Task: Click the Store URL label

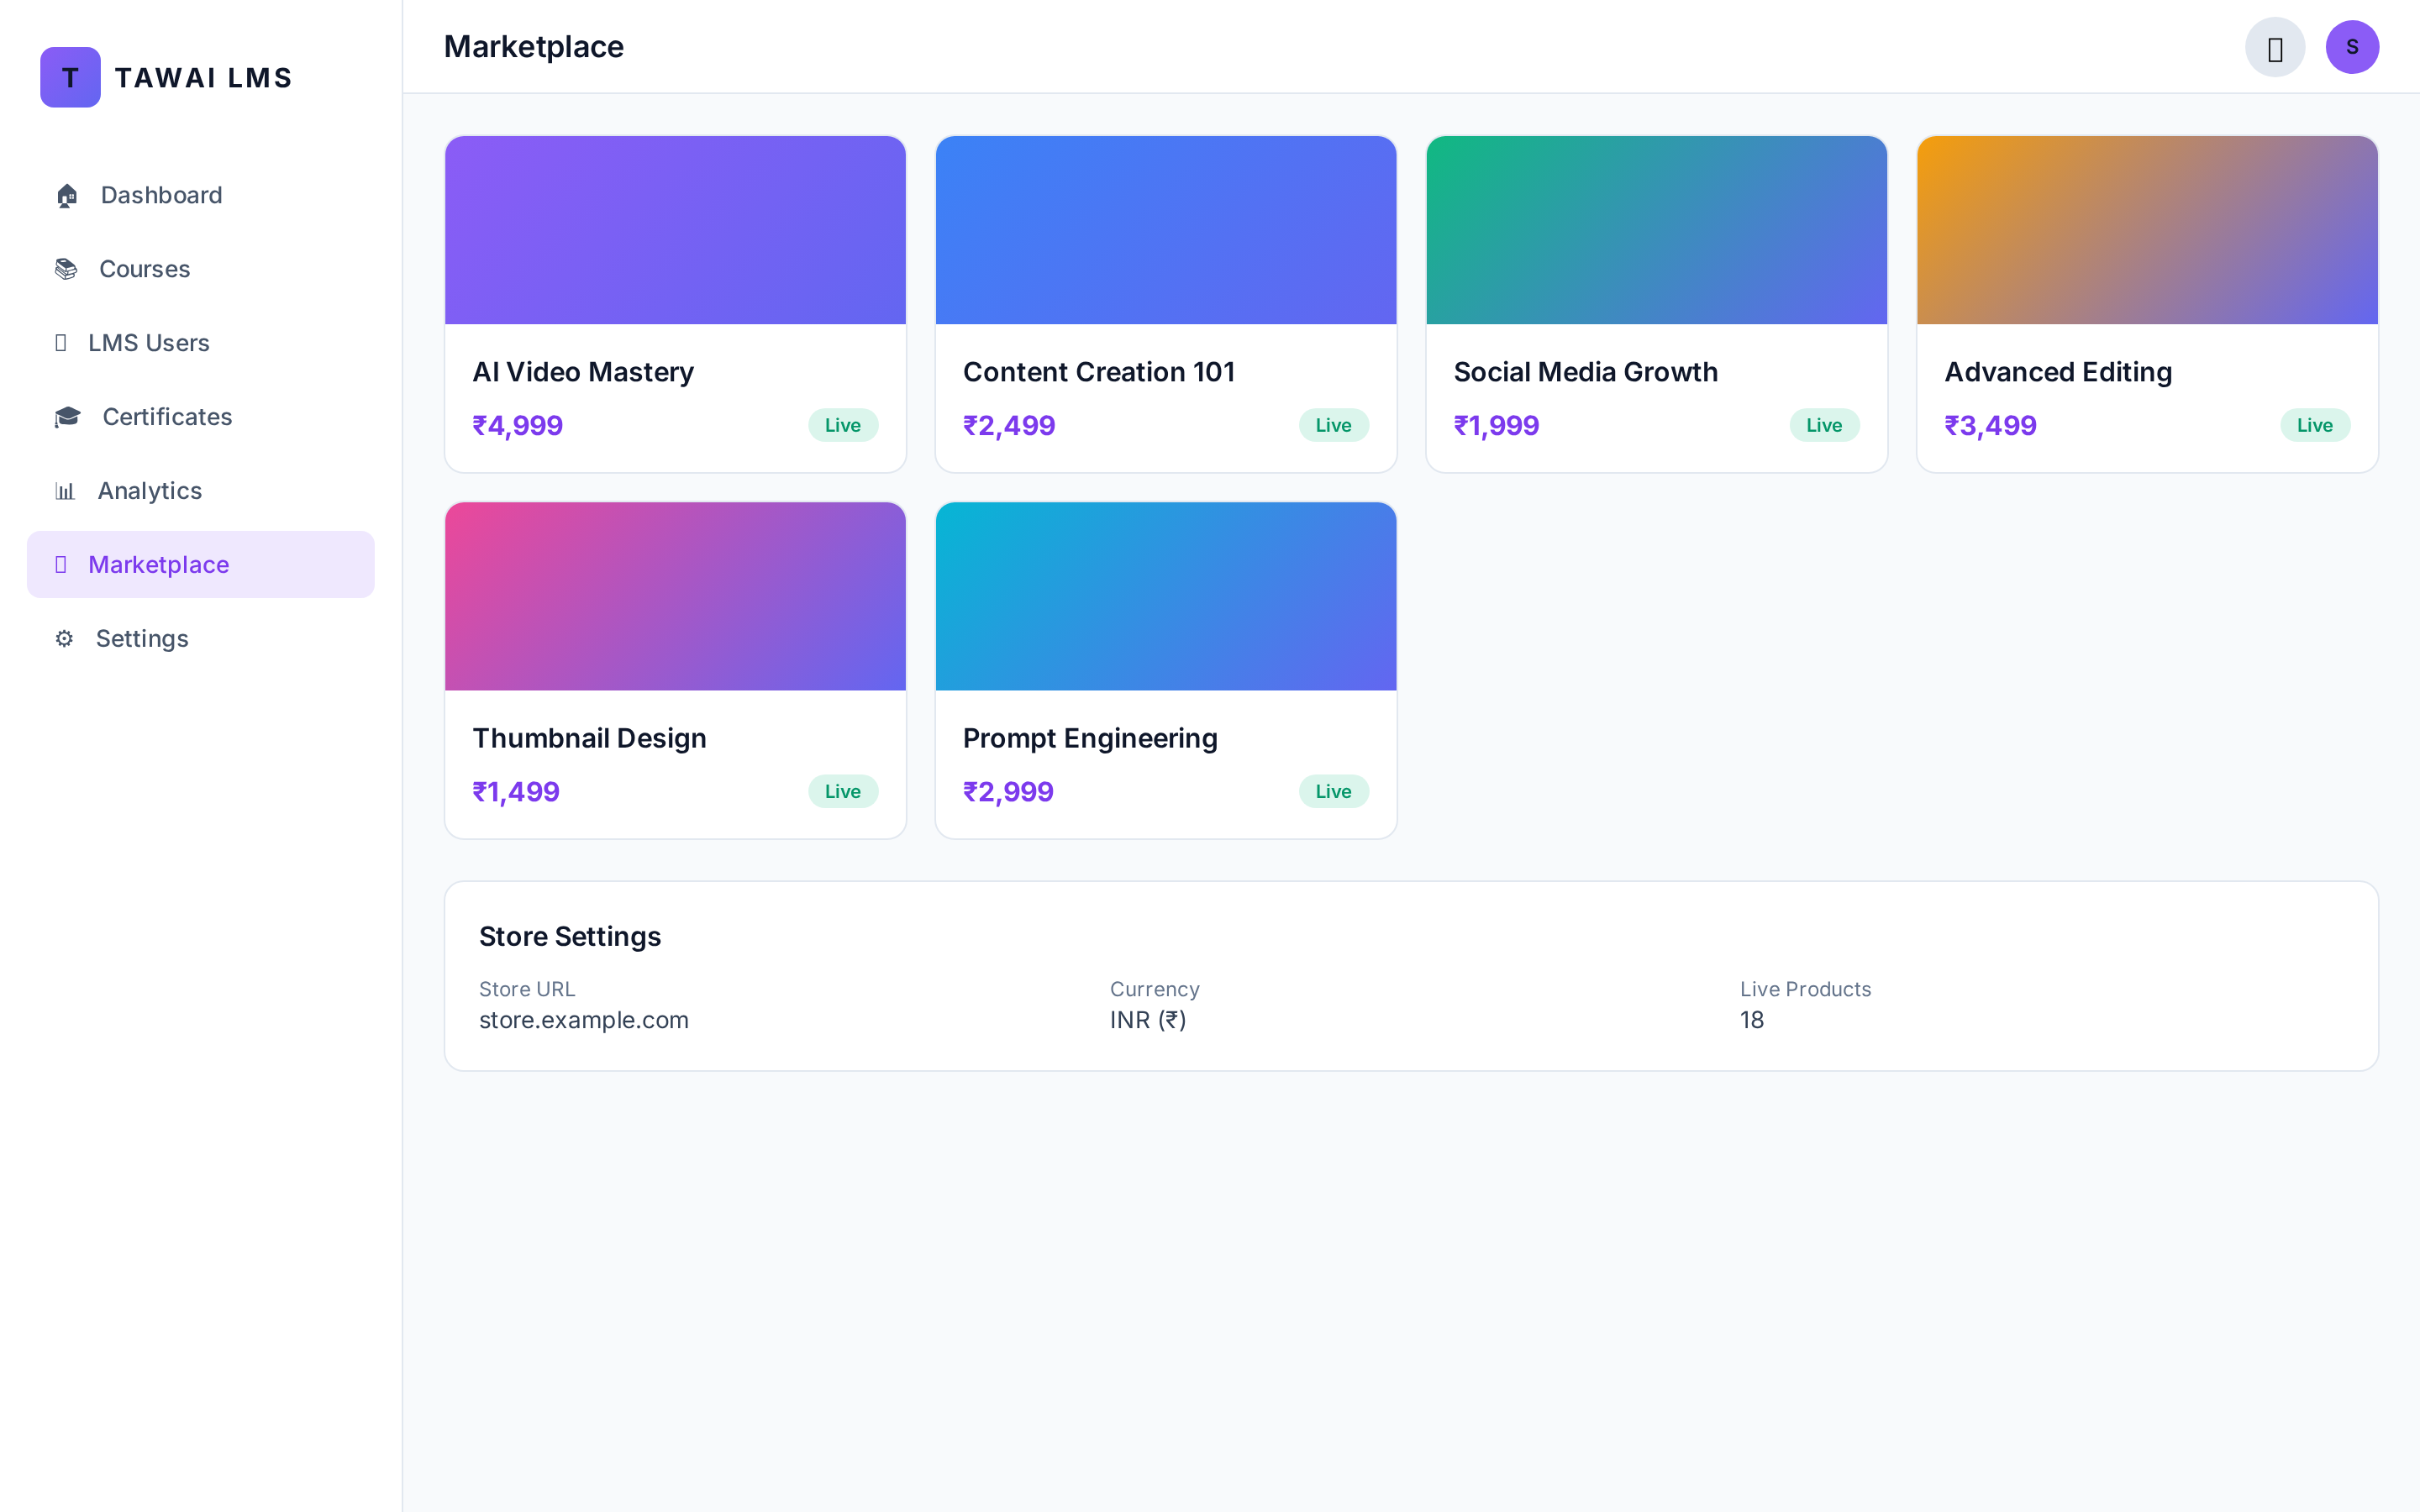Action: click(527, 989)
